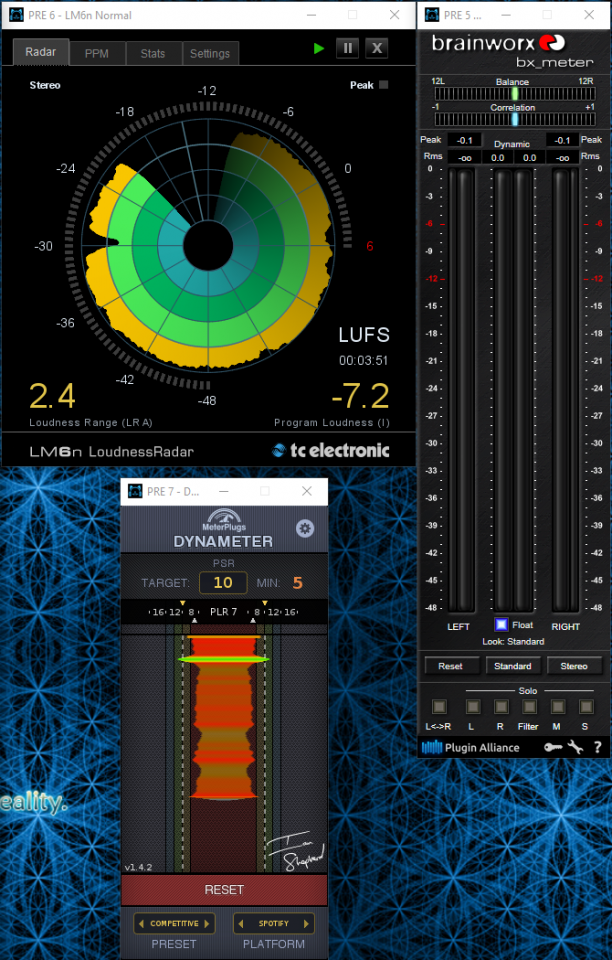Screen dimensions: 612x960
Task: Open the wrench settings icon in bx_meter
Action: 575,747
